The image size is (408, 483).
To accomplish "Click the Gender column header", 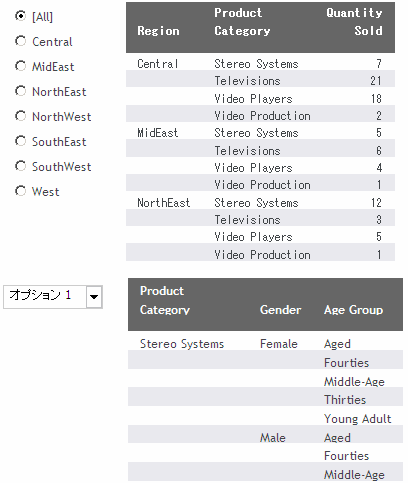I will coord(280,310).
